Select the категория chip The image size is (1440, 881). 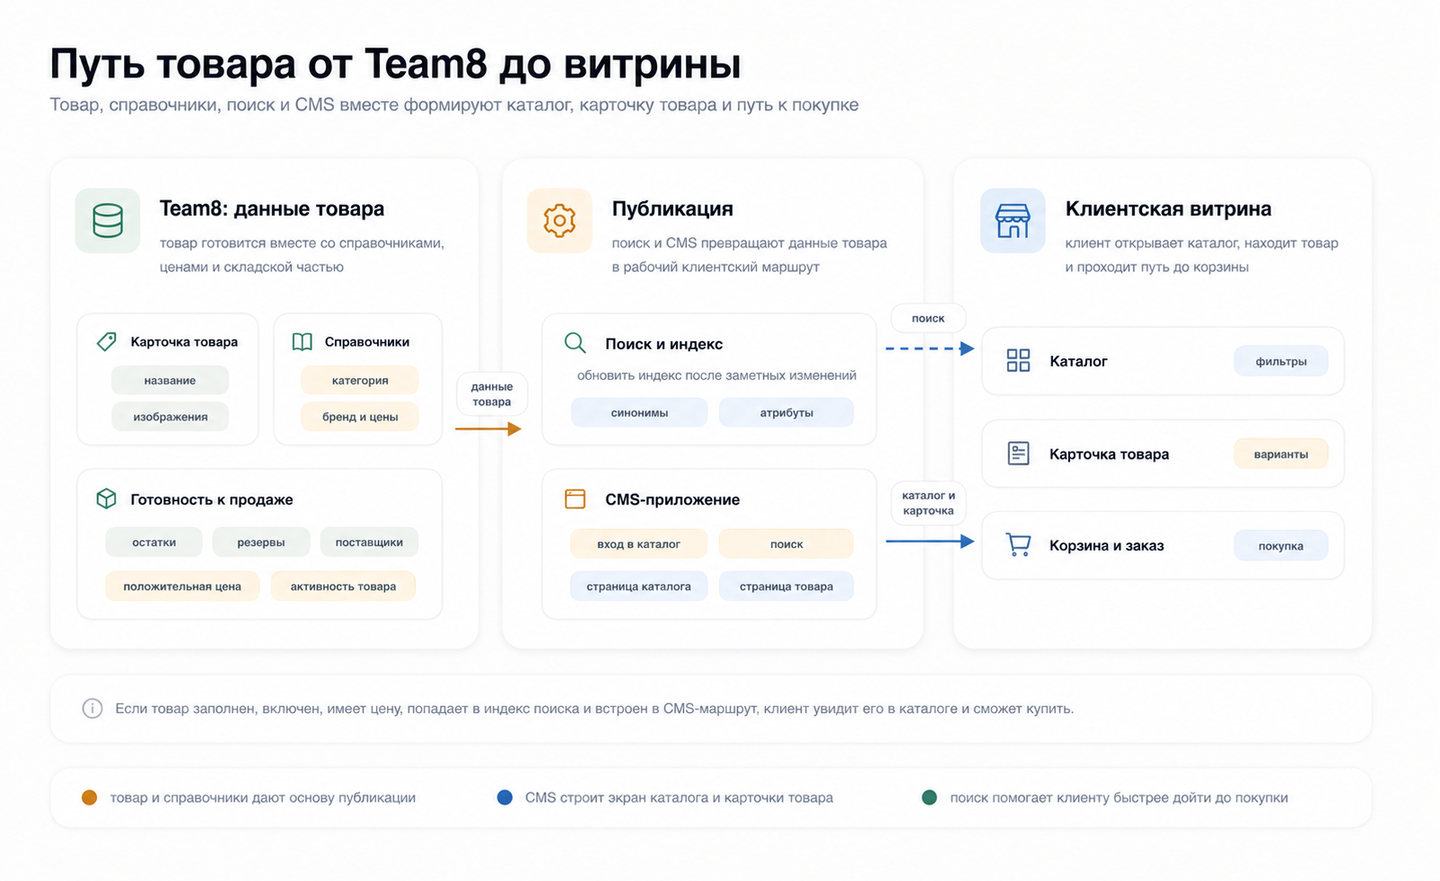tap(360, 380)
